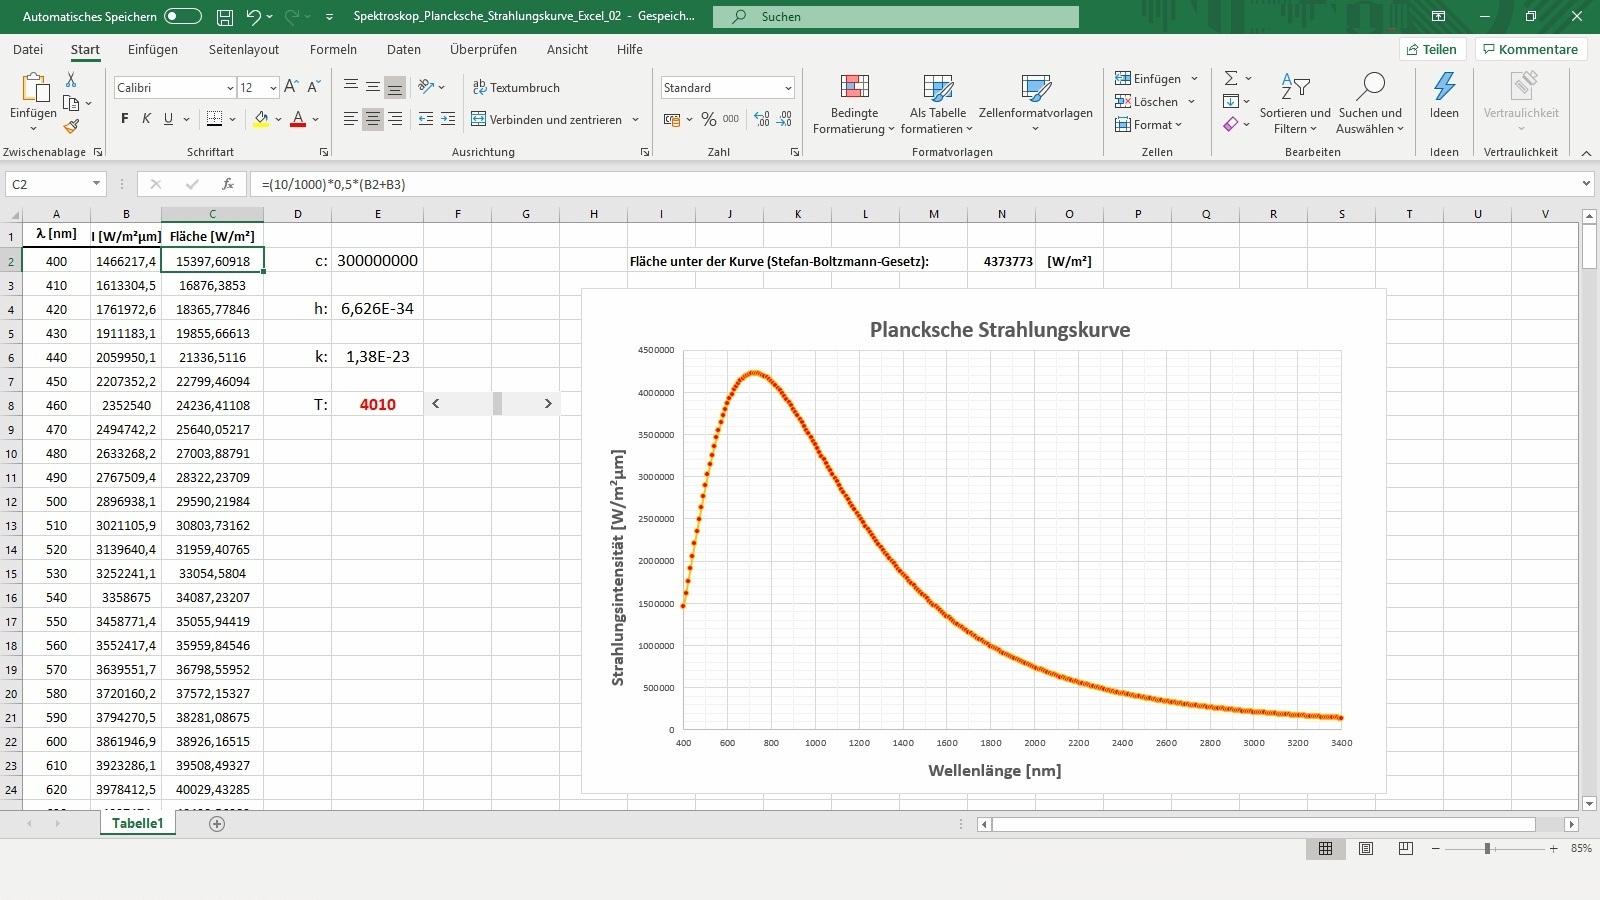The height and width of the screenshot is (900, 1600).
Task: Select column C header
Action: click(x=212, y=214)
